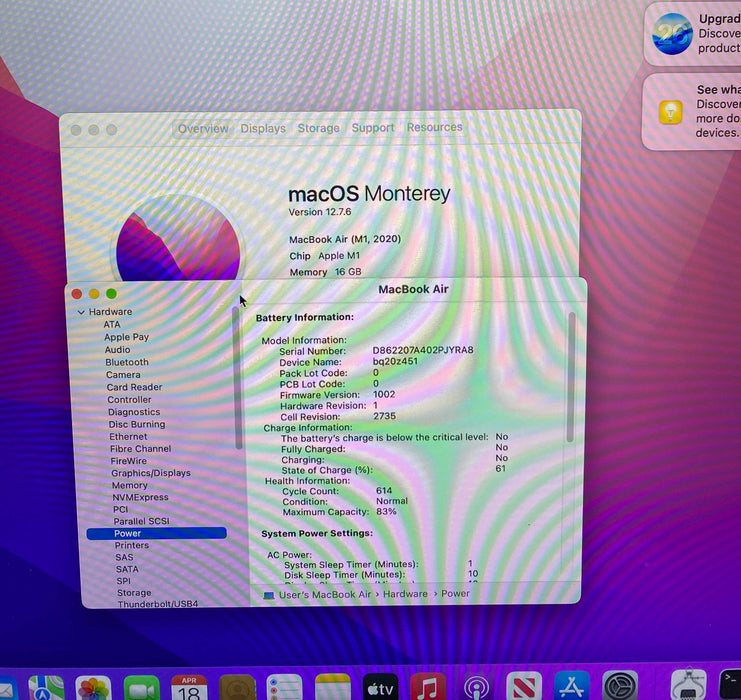Select Controller in the sidebar
Image resolution: width=741 pixels, height=700 pixels.
[129, 400]
